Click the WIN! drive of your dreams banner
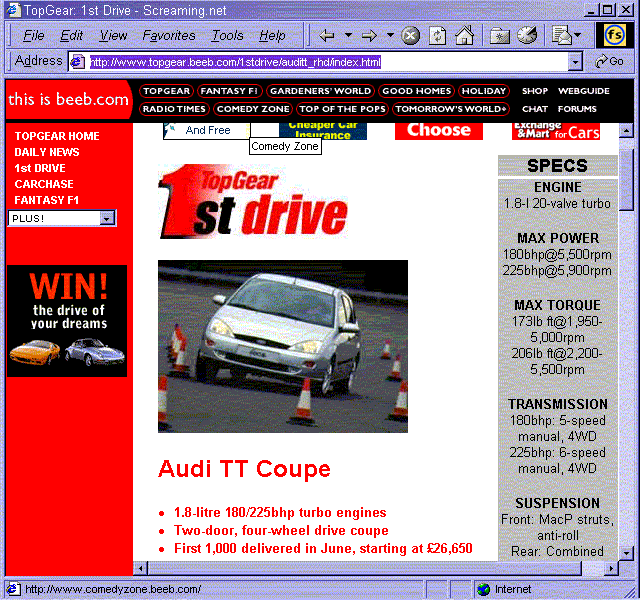 click(67, 321)
